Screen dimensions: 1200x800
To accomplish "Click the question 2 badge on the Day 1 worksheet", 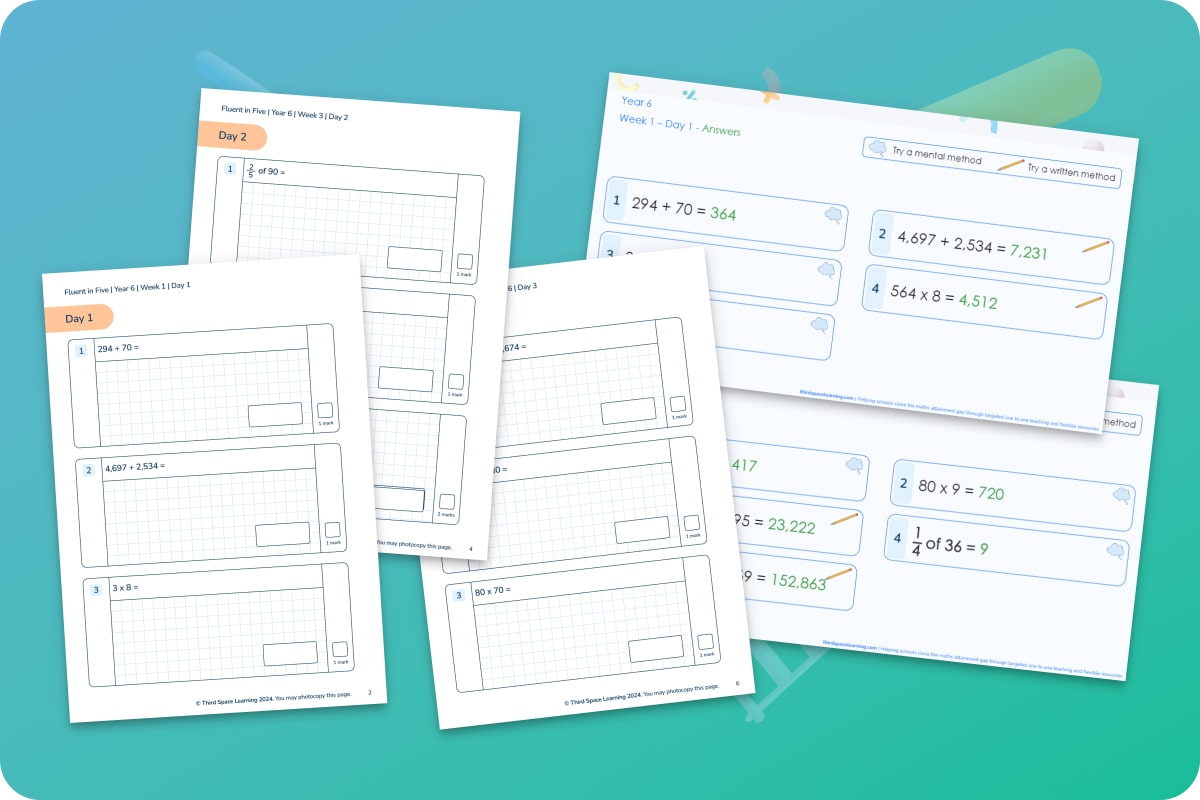I will pyautogui.click(x=89, y=470).
